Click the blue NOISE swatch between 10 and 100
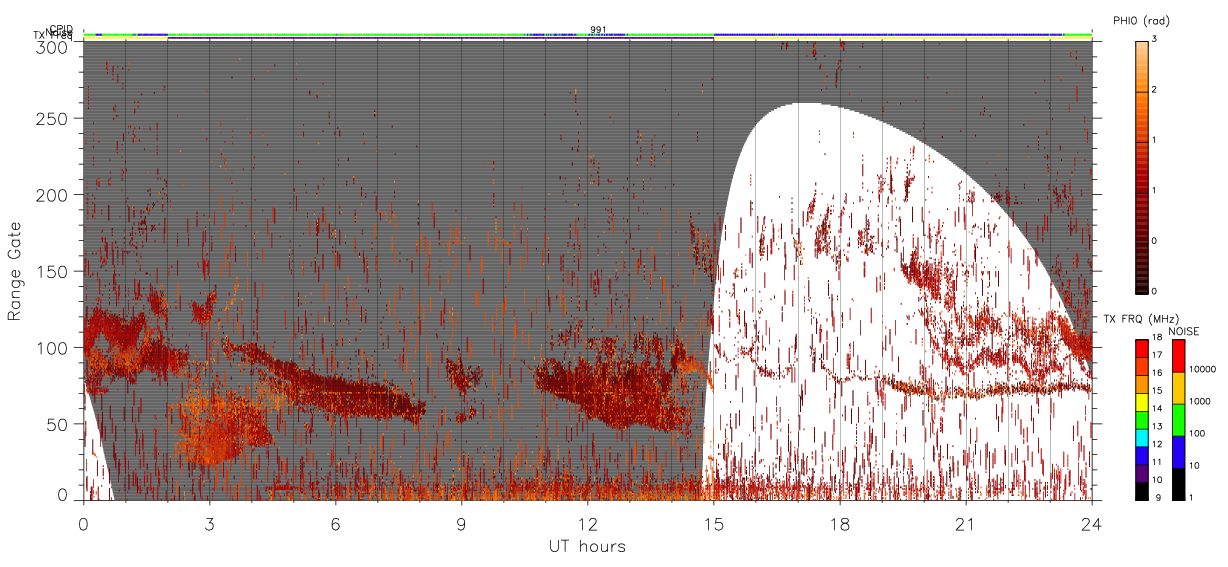The height and width of the screenshot is (567, 1228). click(x=1177, y=452)
